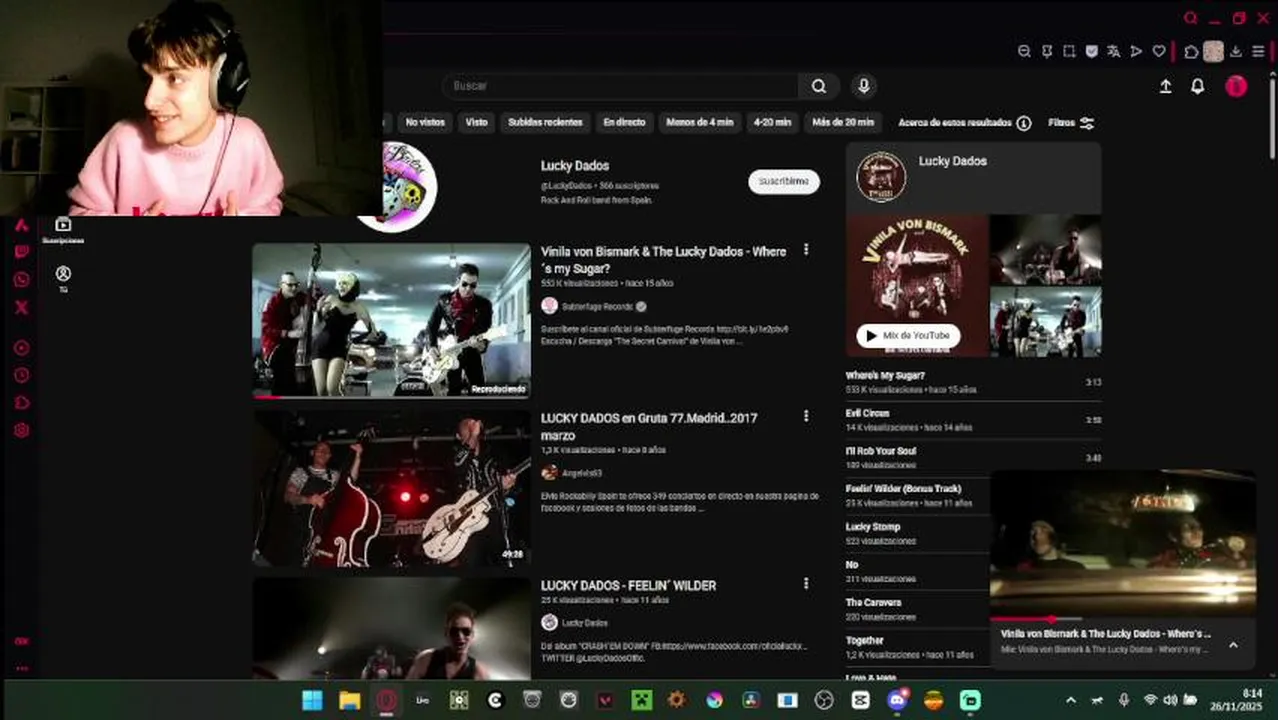
Task: Click into the Buscar search field
Action: 620,86
